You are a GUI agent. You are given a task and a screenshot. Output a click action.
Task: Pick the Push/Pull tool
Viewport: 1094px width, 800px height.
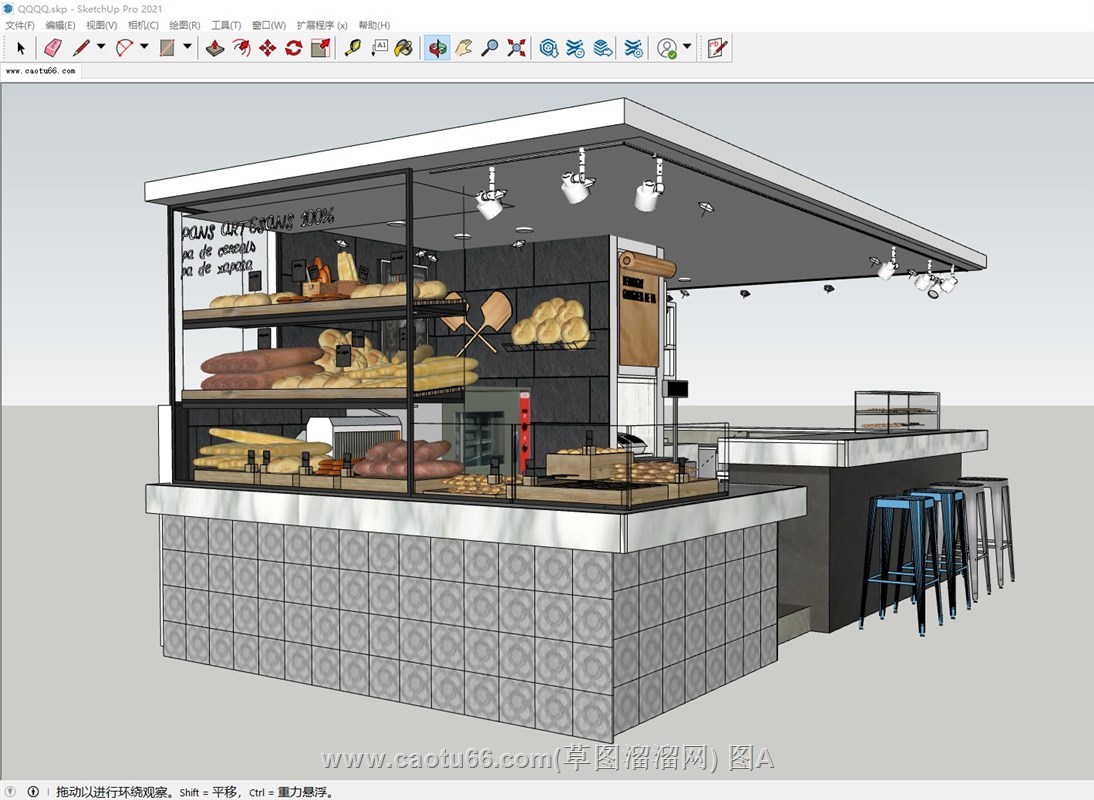(x=215, y=47)
